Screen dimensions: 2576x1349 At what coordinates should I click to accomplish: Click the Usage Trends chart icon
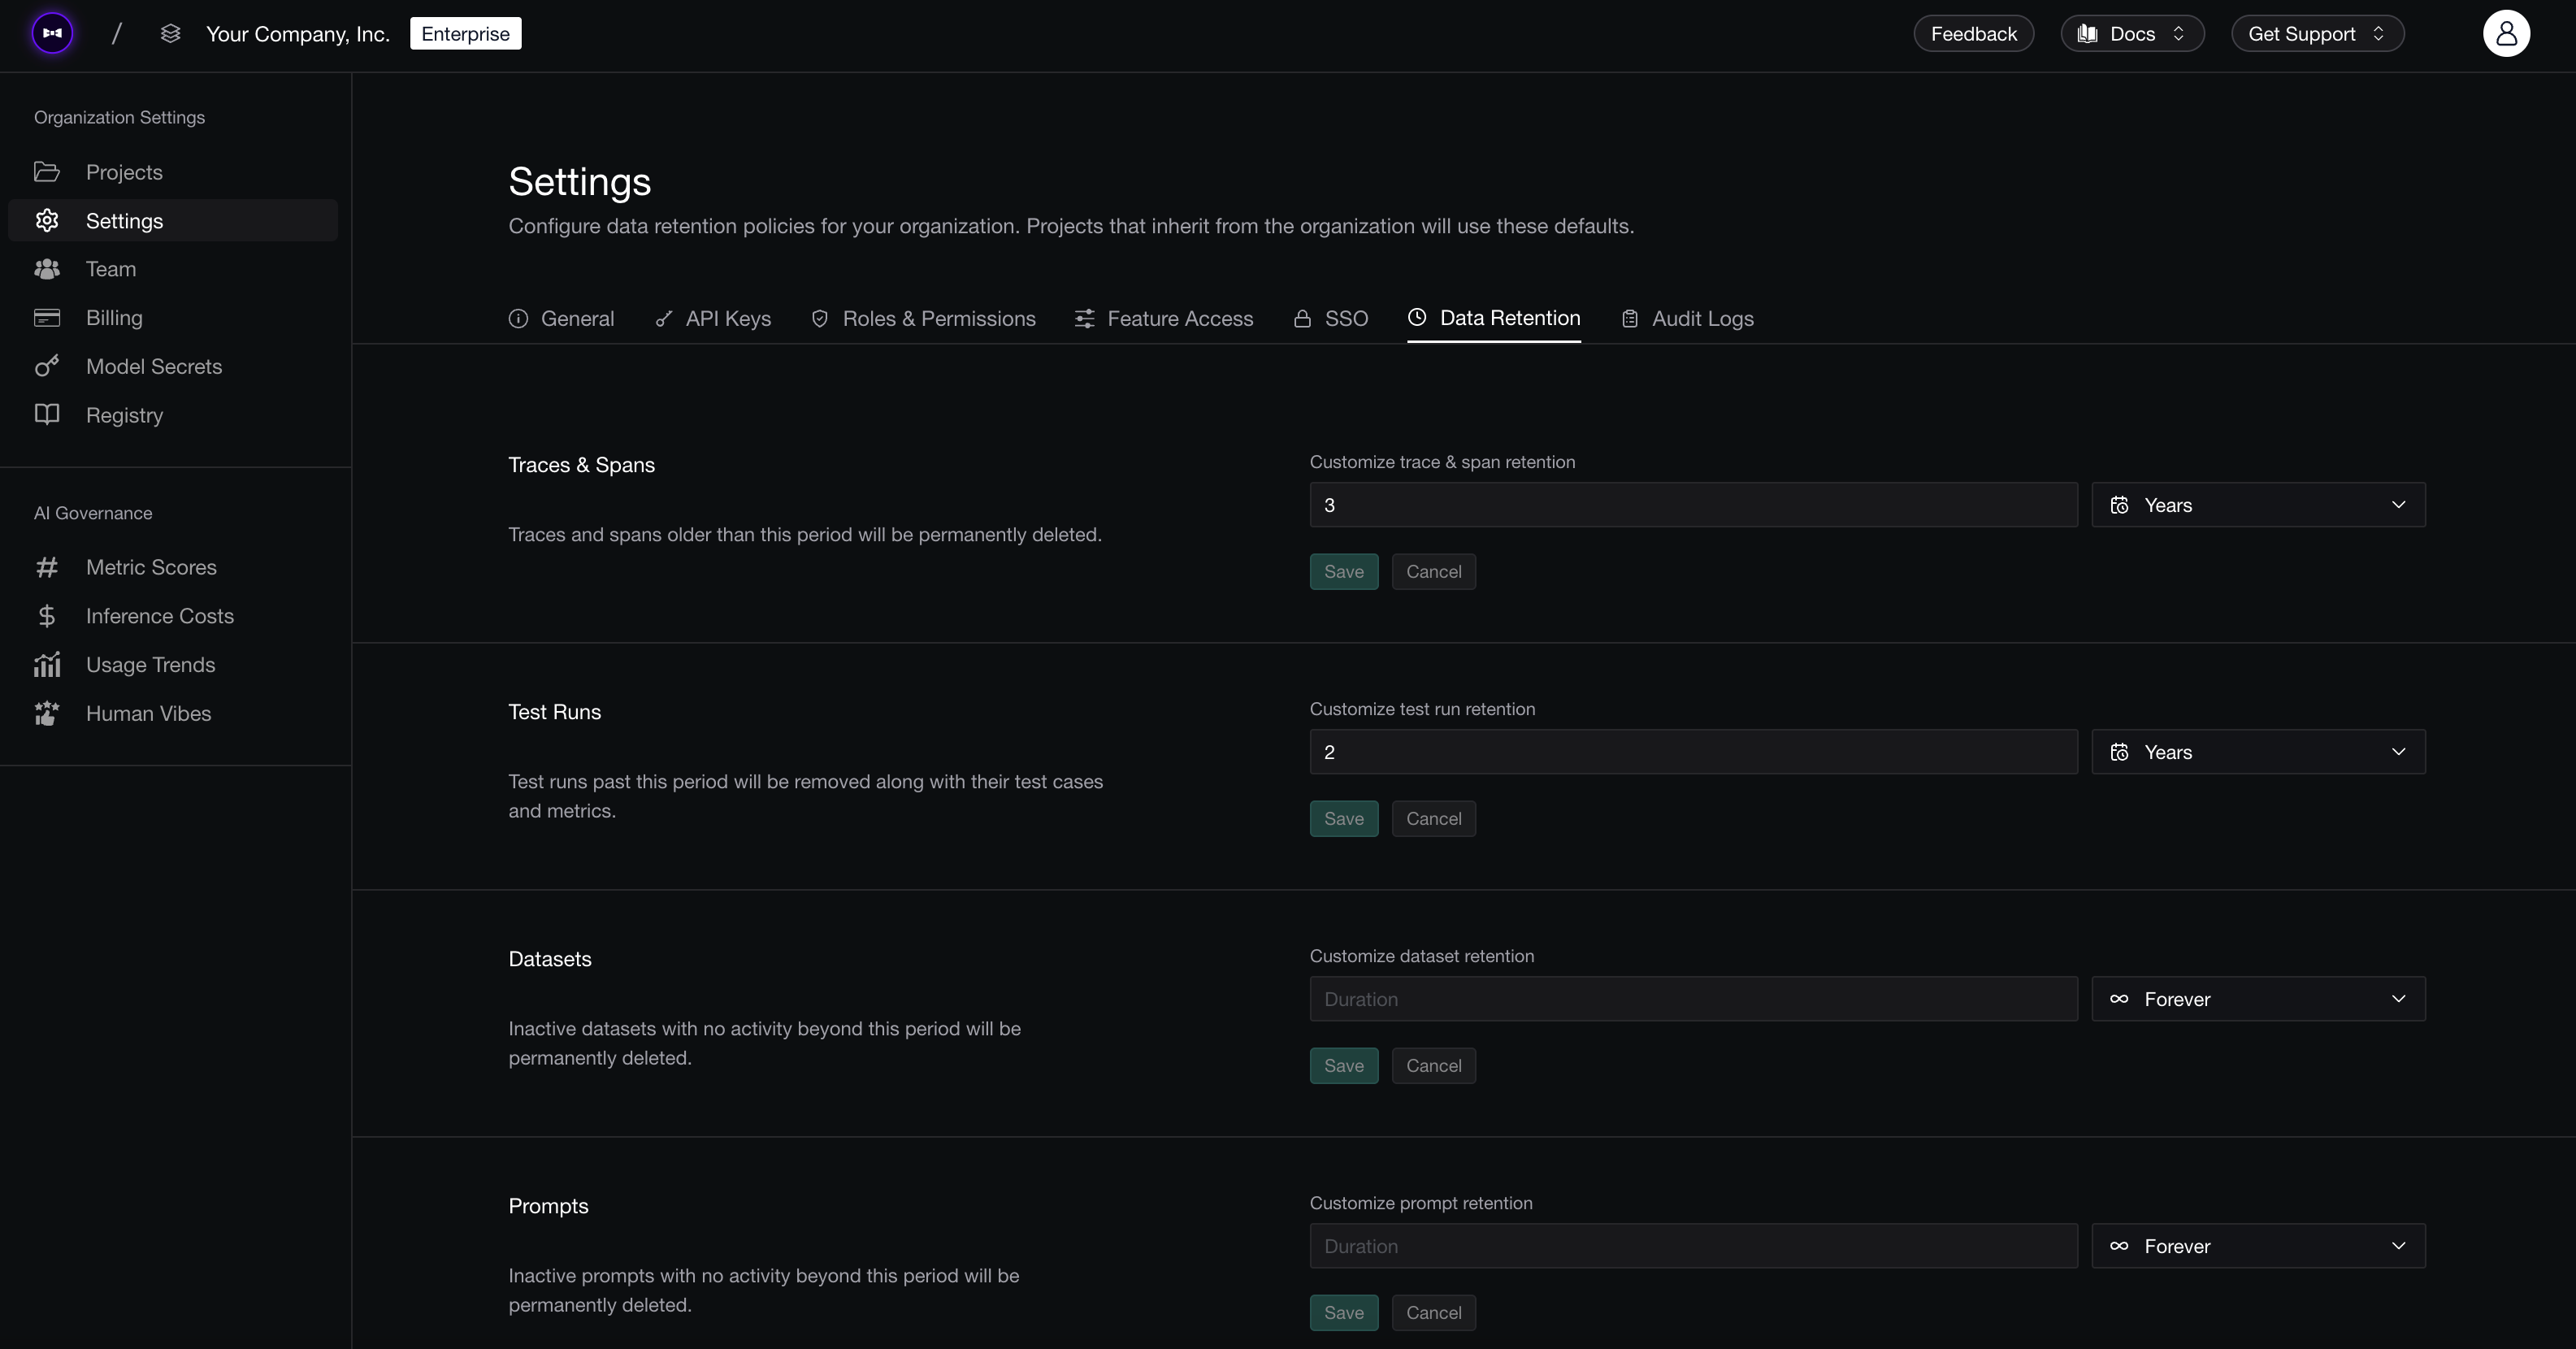point(47,664)
